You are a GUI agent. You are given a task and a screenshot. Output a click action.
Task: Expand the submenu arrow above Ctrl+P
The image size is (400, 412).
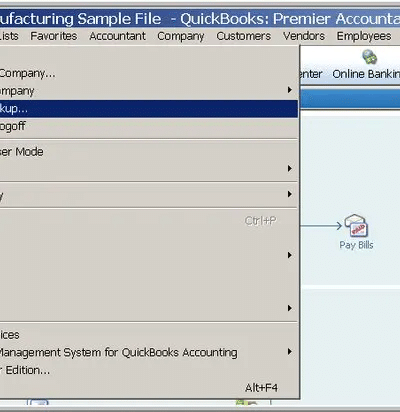point(290,194)
